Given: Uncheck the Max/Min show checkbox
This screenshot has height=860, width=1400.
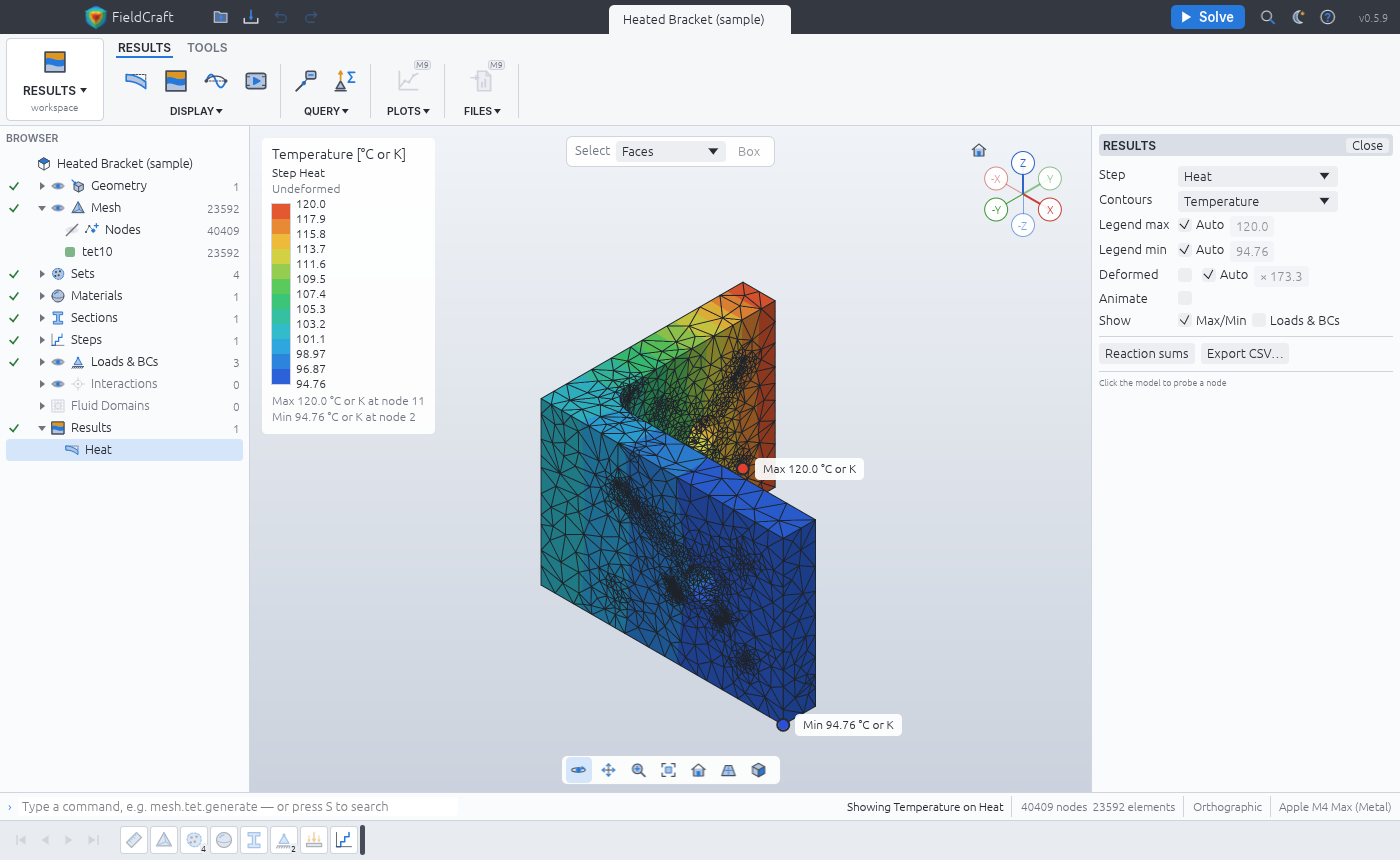Looking at the screenshot, I should tap(1185, 320).
